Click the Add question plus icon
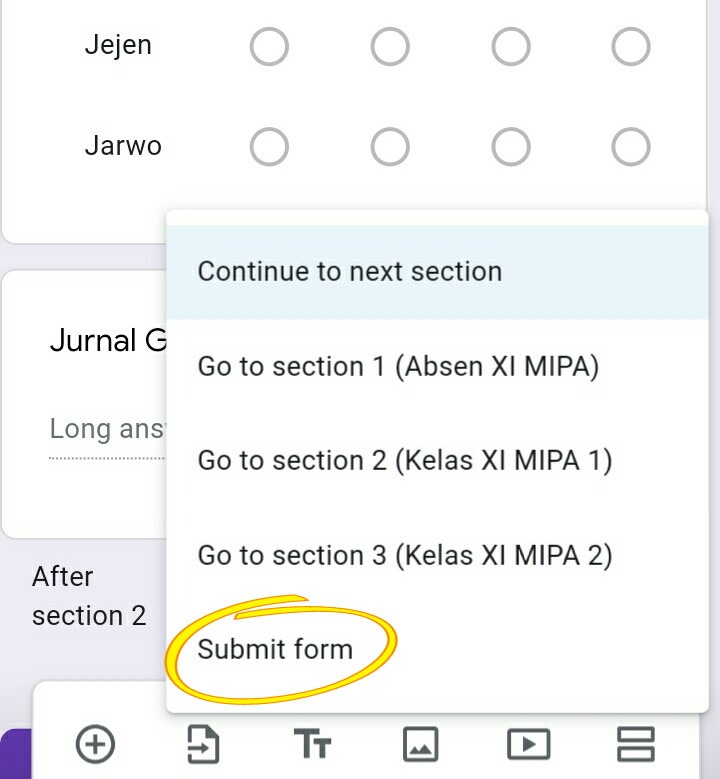 pyautogui.click(x=95, y=744)
